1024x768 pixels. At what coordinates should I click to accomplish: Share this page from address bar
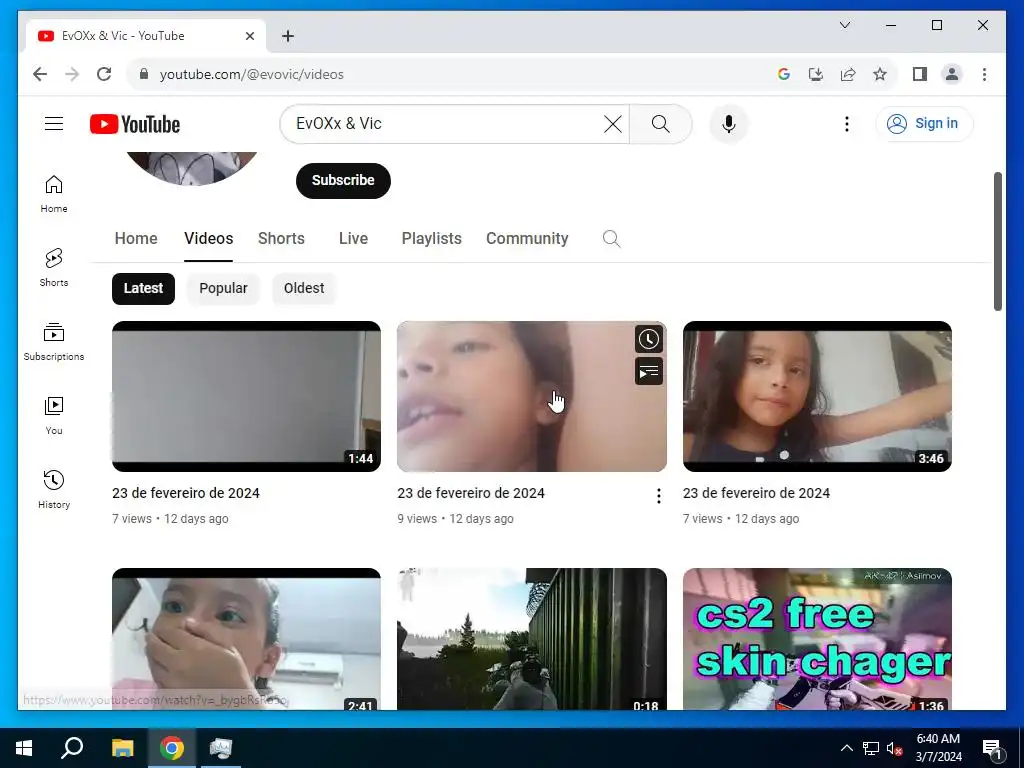[848, 74]
